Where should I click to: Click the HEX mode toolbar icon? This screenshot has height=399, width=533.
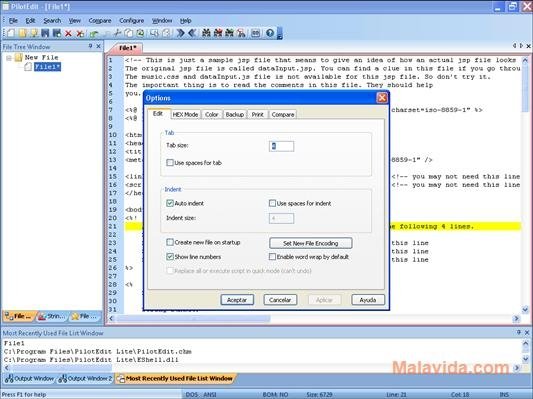pos(255,33)
